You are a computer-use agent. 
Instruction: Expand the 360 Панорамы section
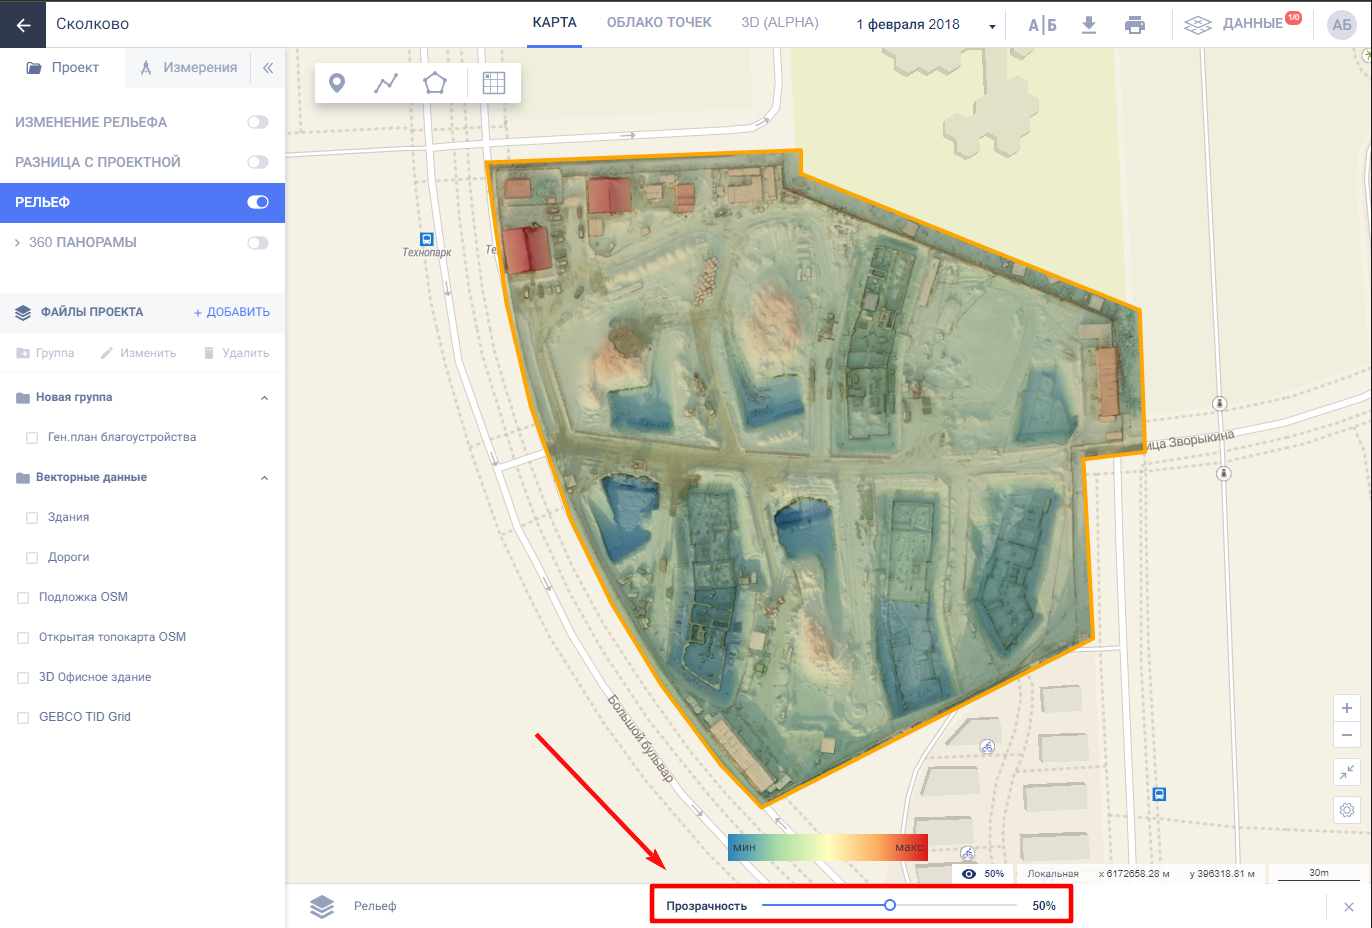click(x=17, y=243)
